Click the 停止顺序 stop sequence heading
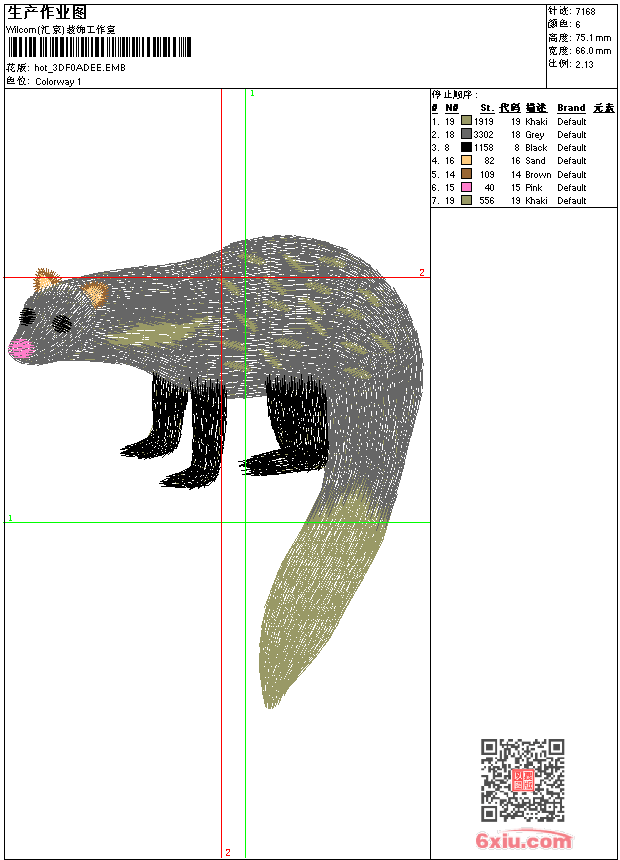620x860 pixels. (455, 95)
